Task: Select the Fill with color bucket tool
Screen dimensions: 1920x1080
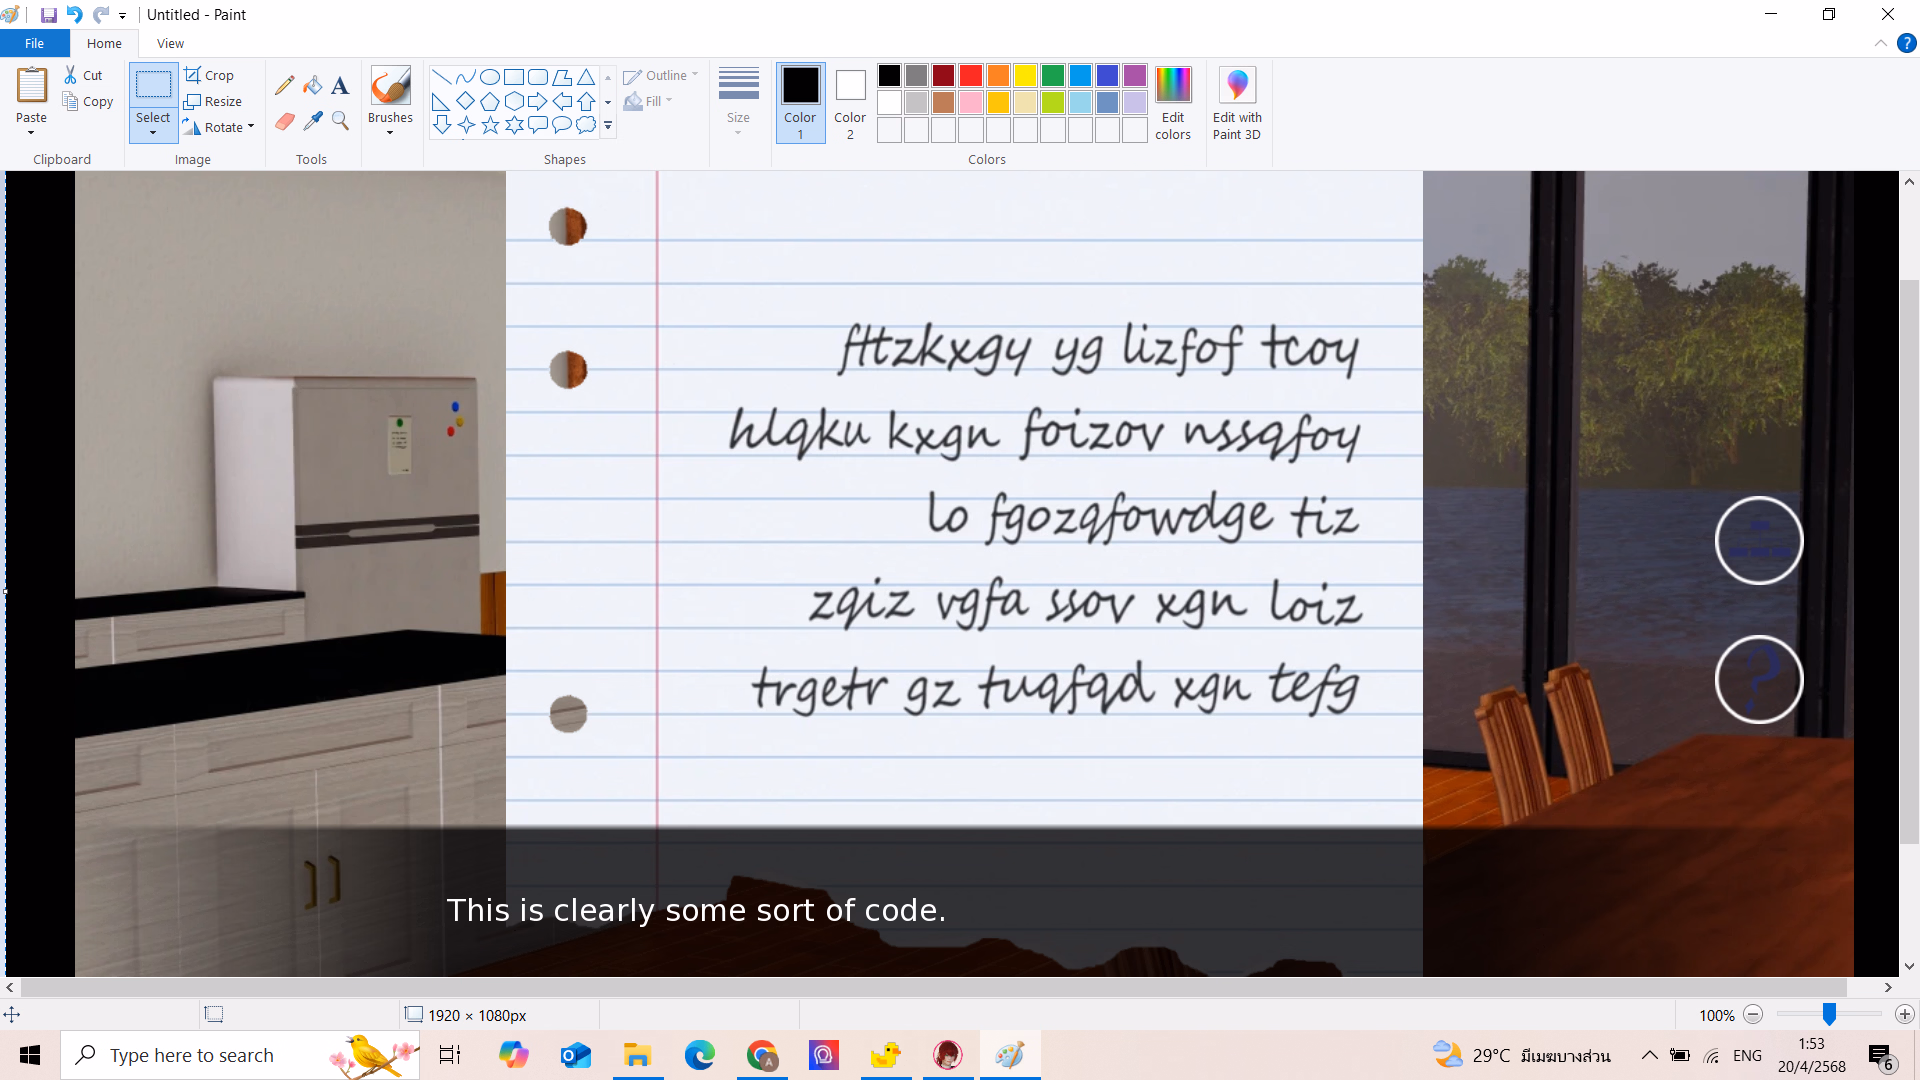Action: (x=313, y=85)
